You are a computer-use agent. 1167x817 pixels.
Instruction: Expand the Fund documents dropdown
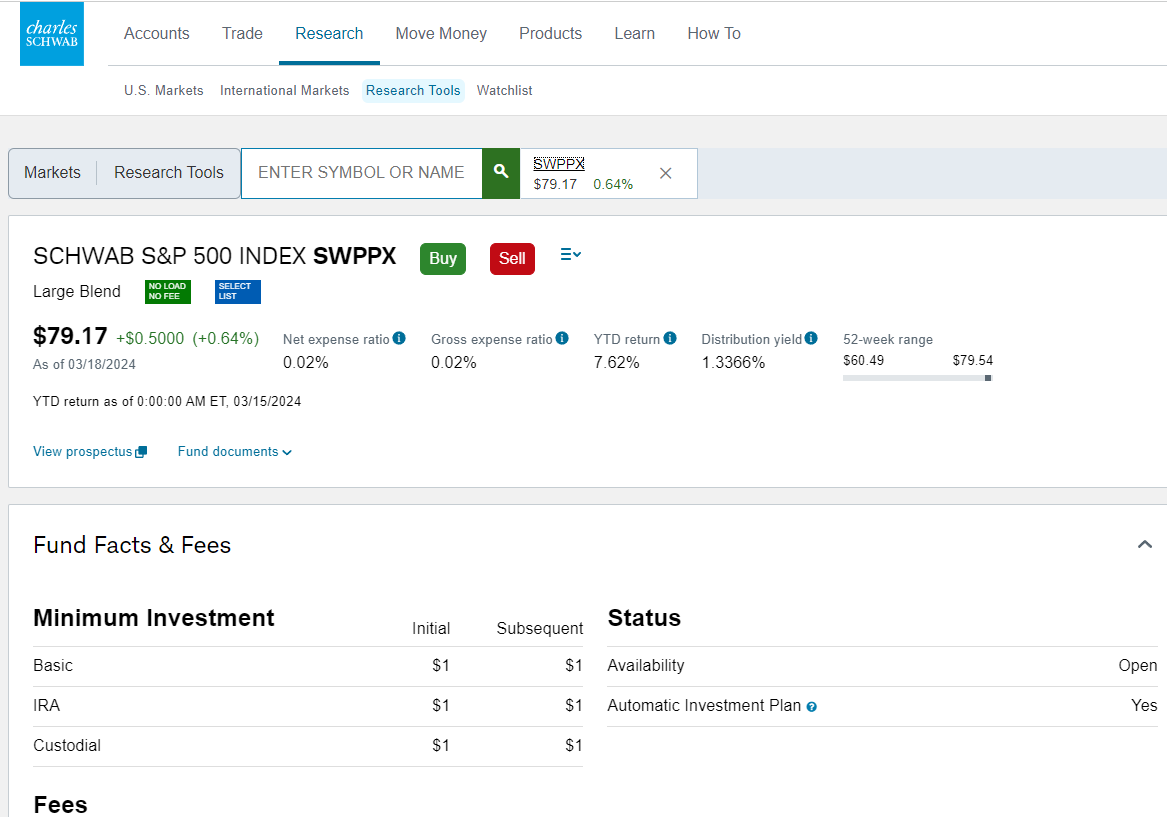[234, 452]
